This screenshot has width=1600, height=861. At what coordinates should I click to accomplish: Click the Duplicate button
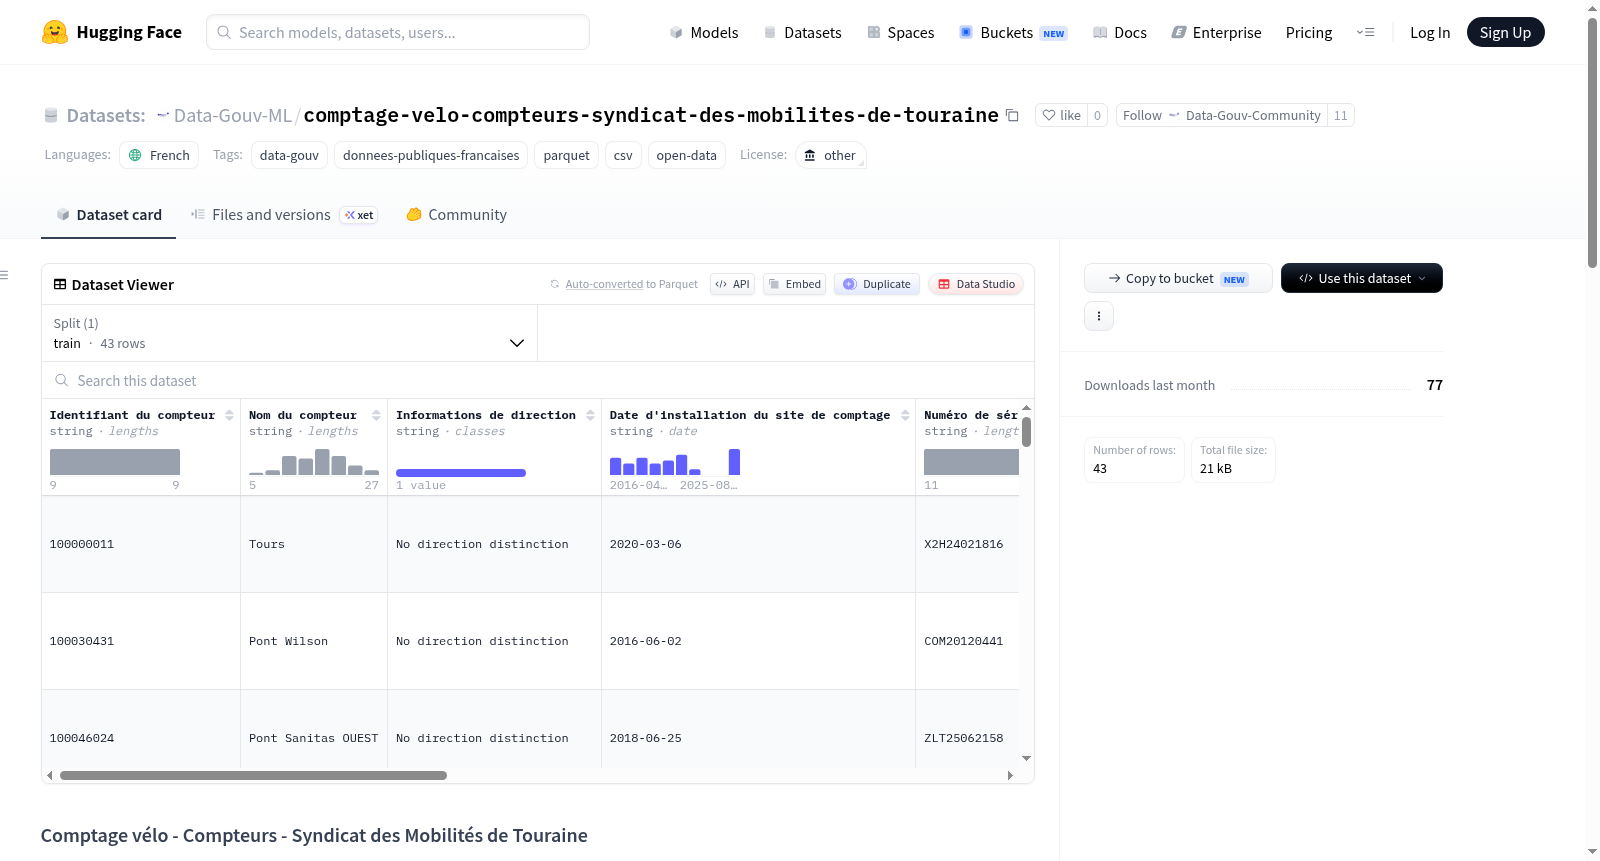click(x=876, y=284)
